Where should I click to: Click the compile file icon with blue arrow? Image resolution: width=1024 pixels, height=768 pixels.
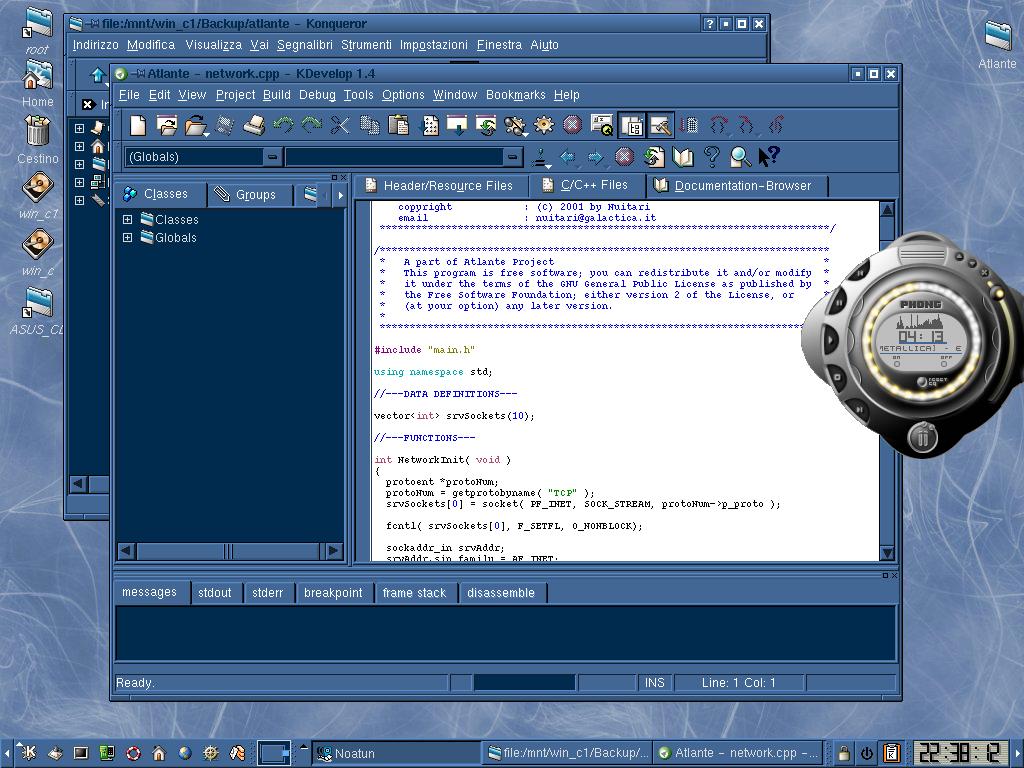click(428, 125)
